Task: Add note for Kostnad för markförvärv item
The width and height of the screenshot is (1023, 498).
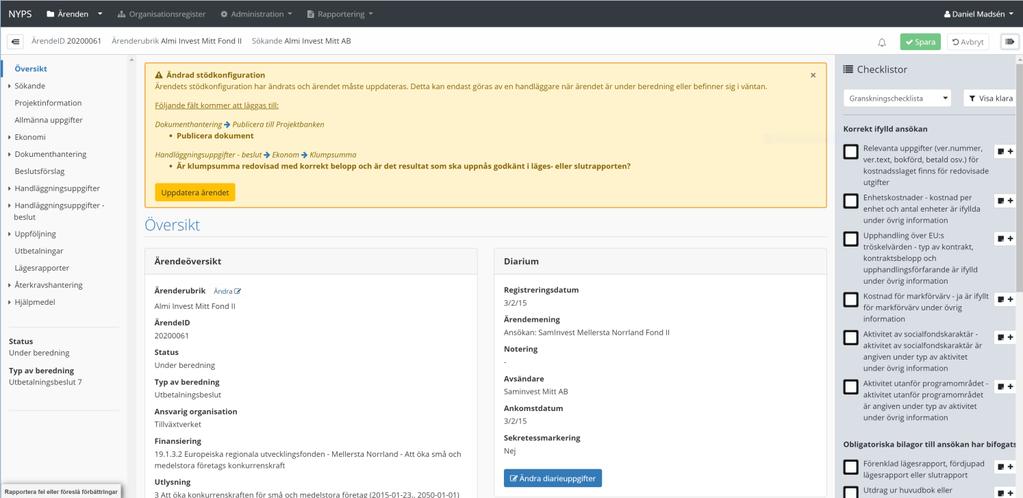Action: coord(1005,299)
